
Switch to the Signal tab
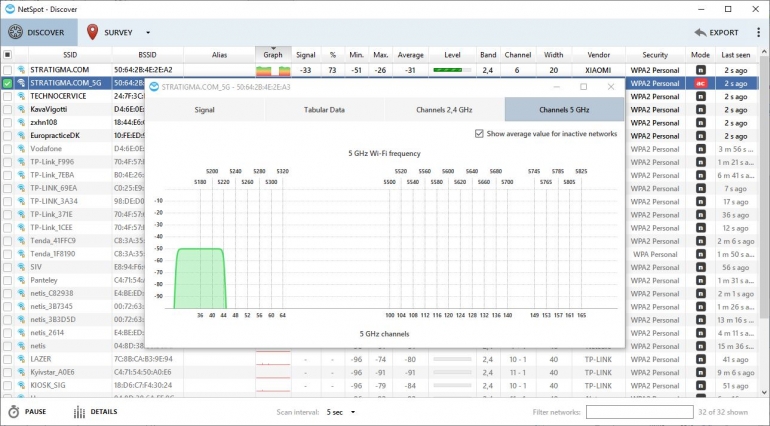click(x=204, y=110)
